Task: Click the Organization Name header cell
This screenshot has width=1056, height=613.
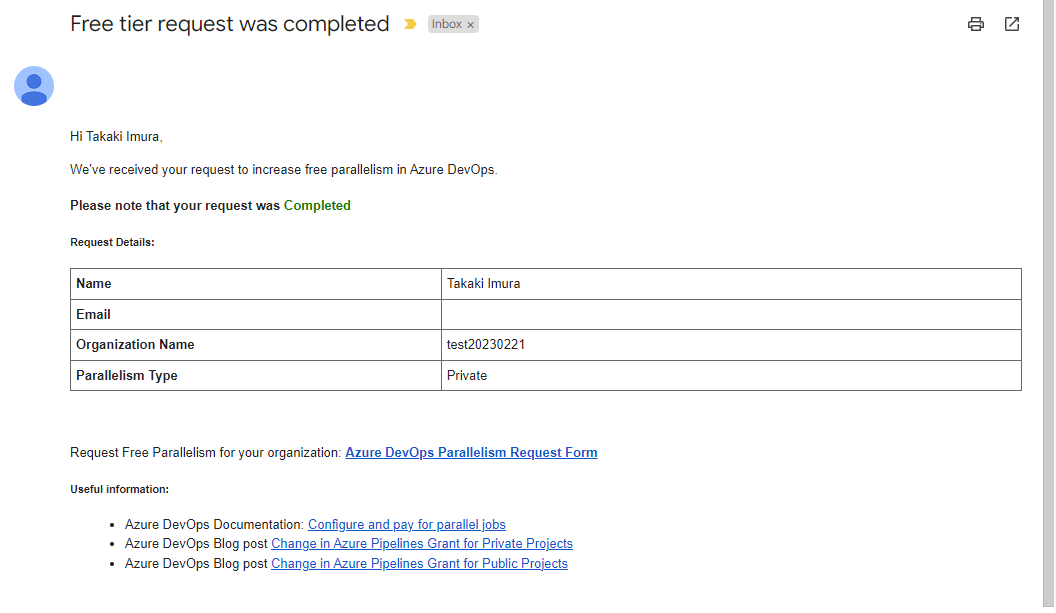Action: 135,345
